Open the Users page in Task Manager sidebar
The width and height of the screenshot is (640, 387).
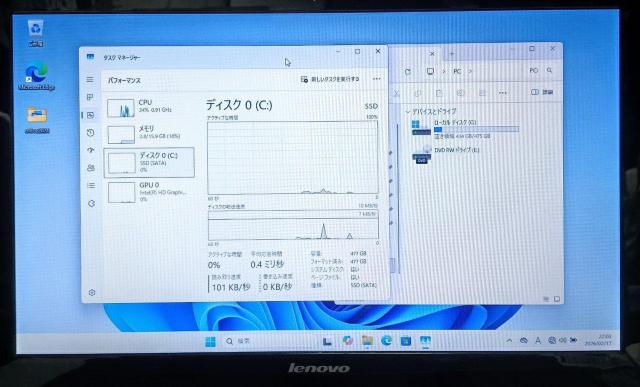coord(91,168)
